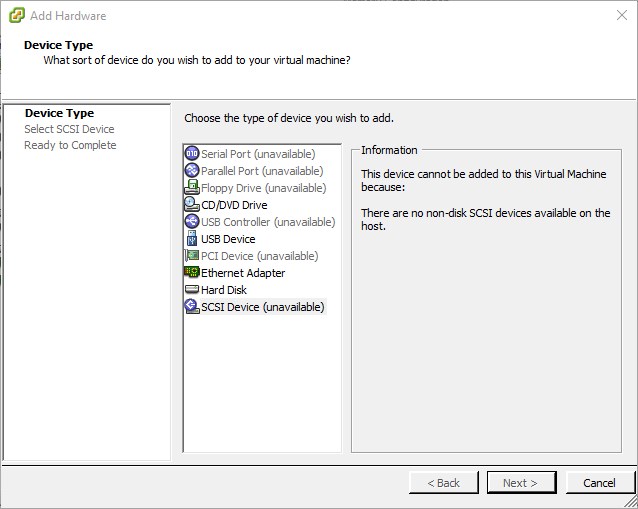Click the USB Controller icon
The width and height of the screenshot is (638, 509).
(192, 222)
